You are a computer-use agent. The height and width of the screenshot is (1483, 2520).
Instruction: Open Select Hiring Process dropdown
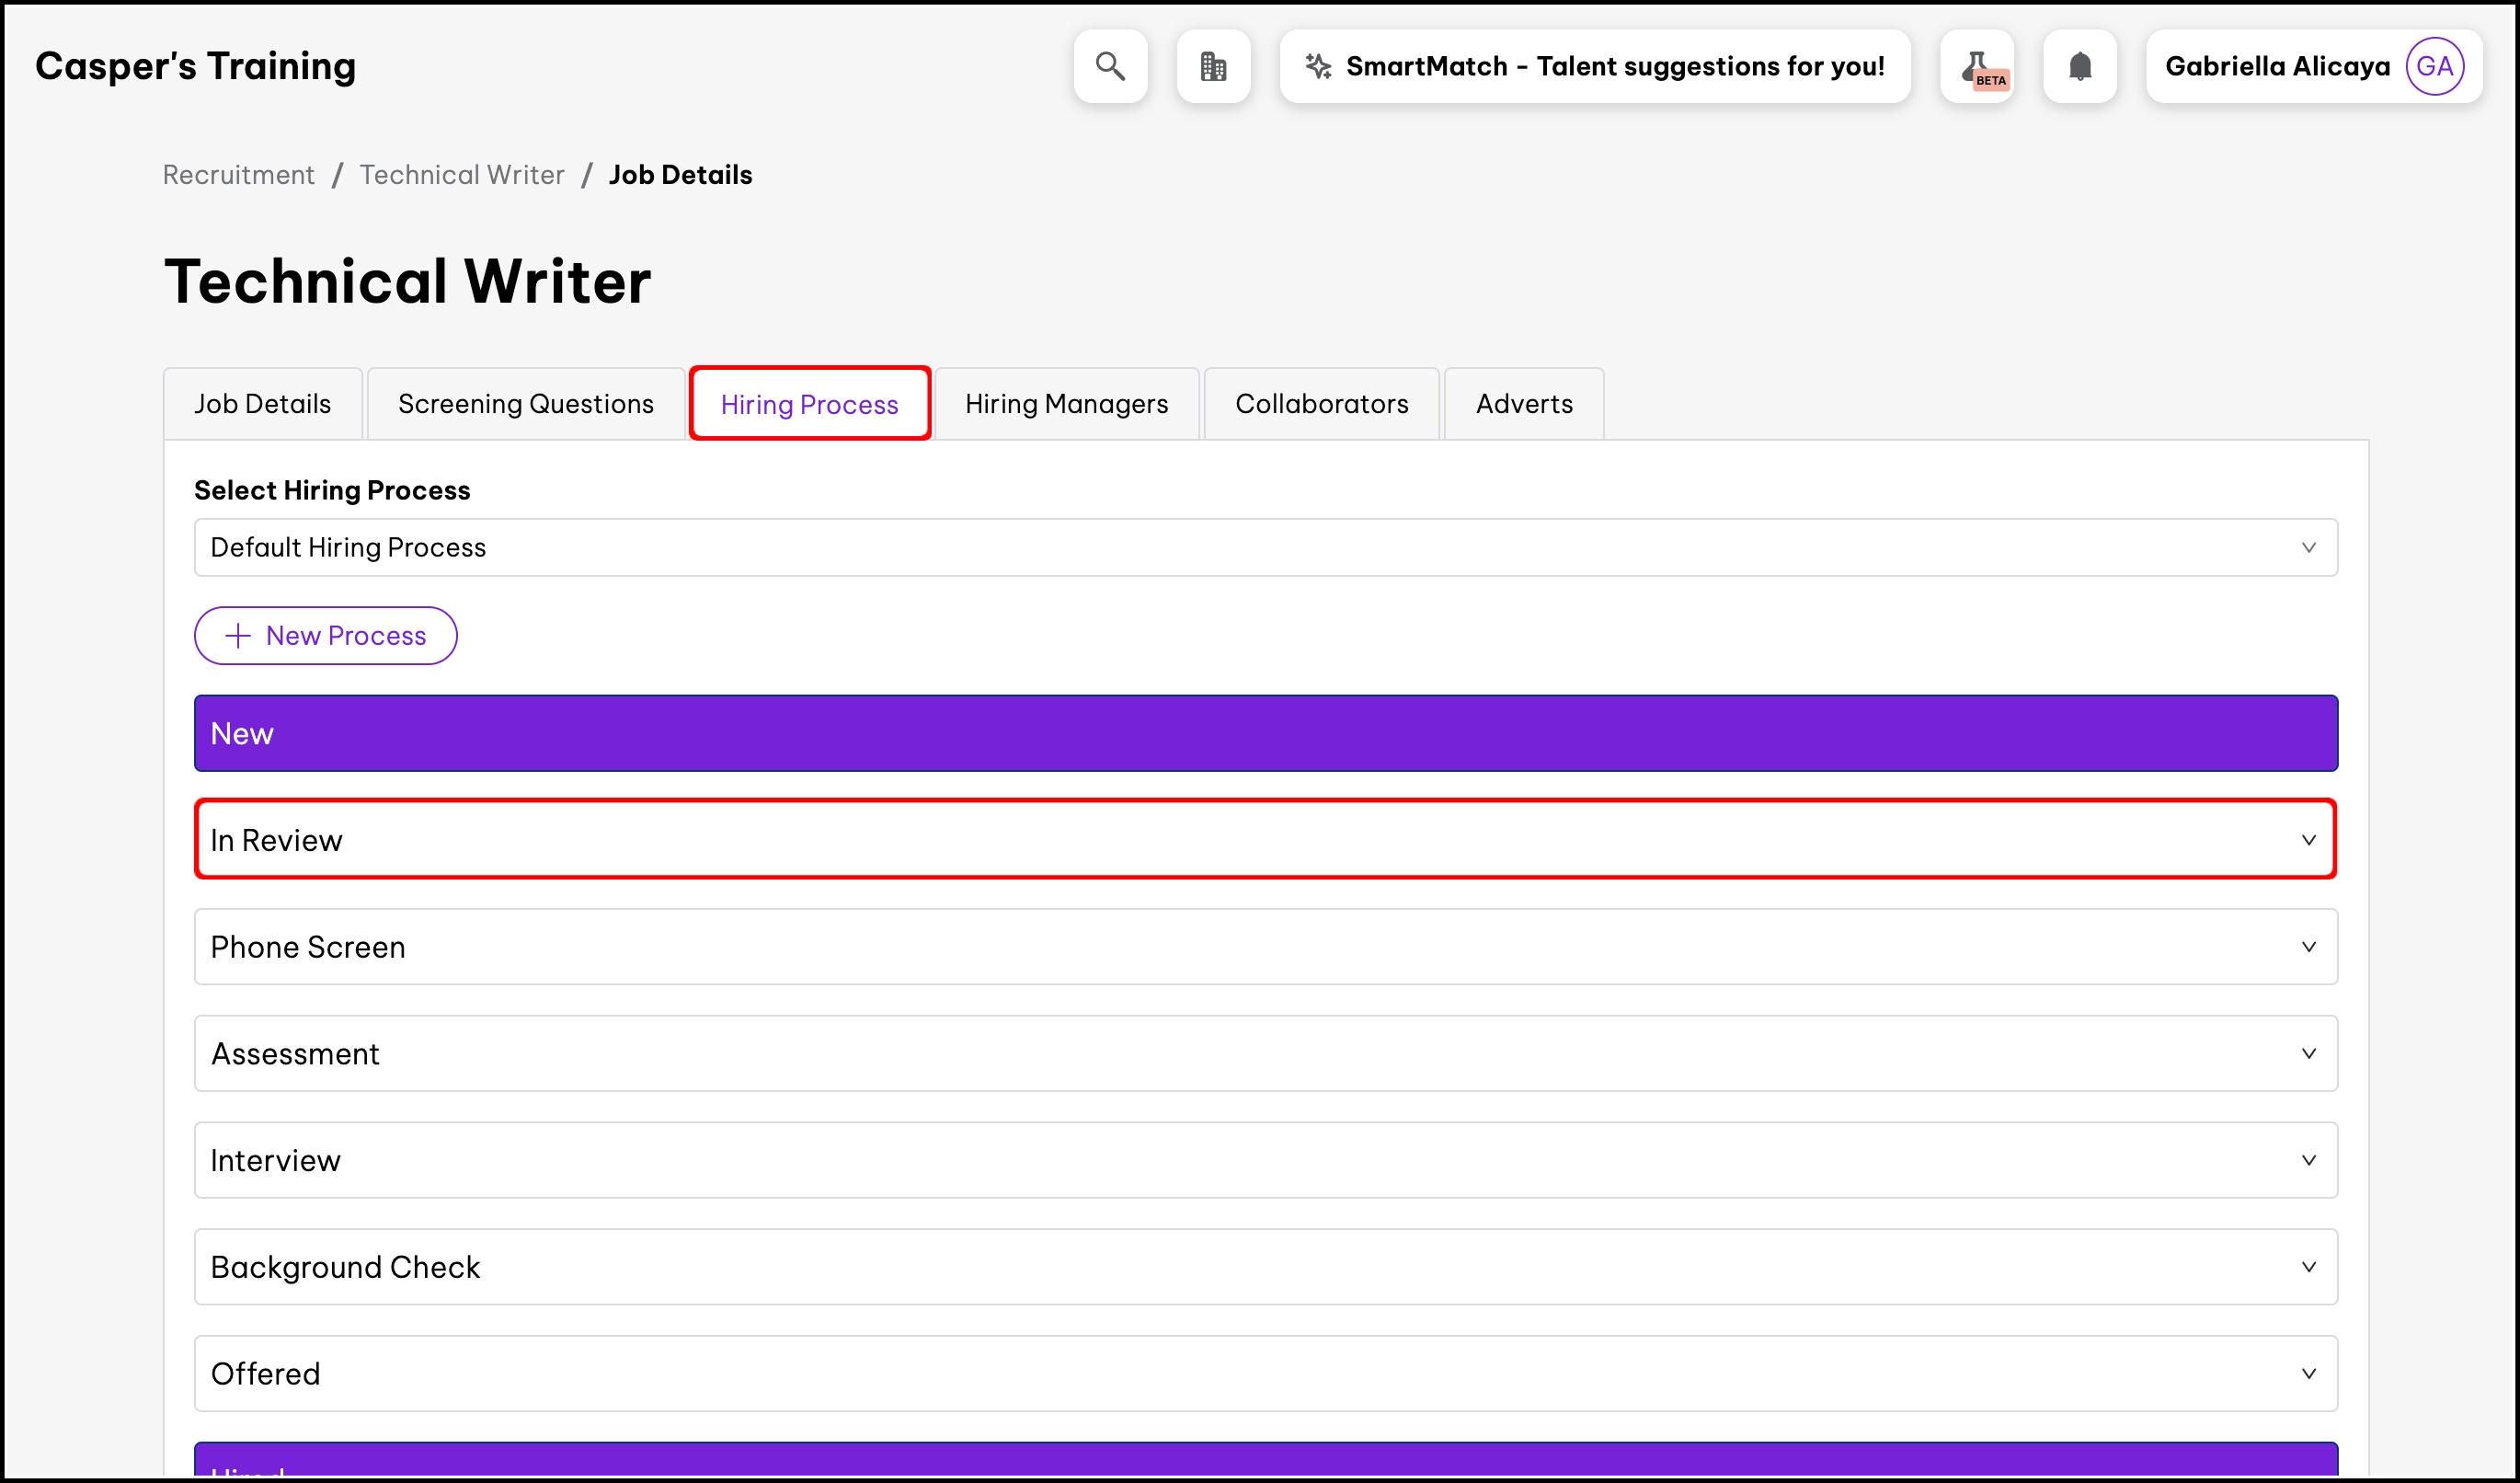coord(1265,547)
